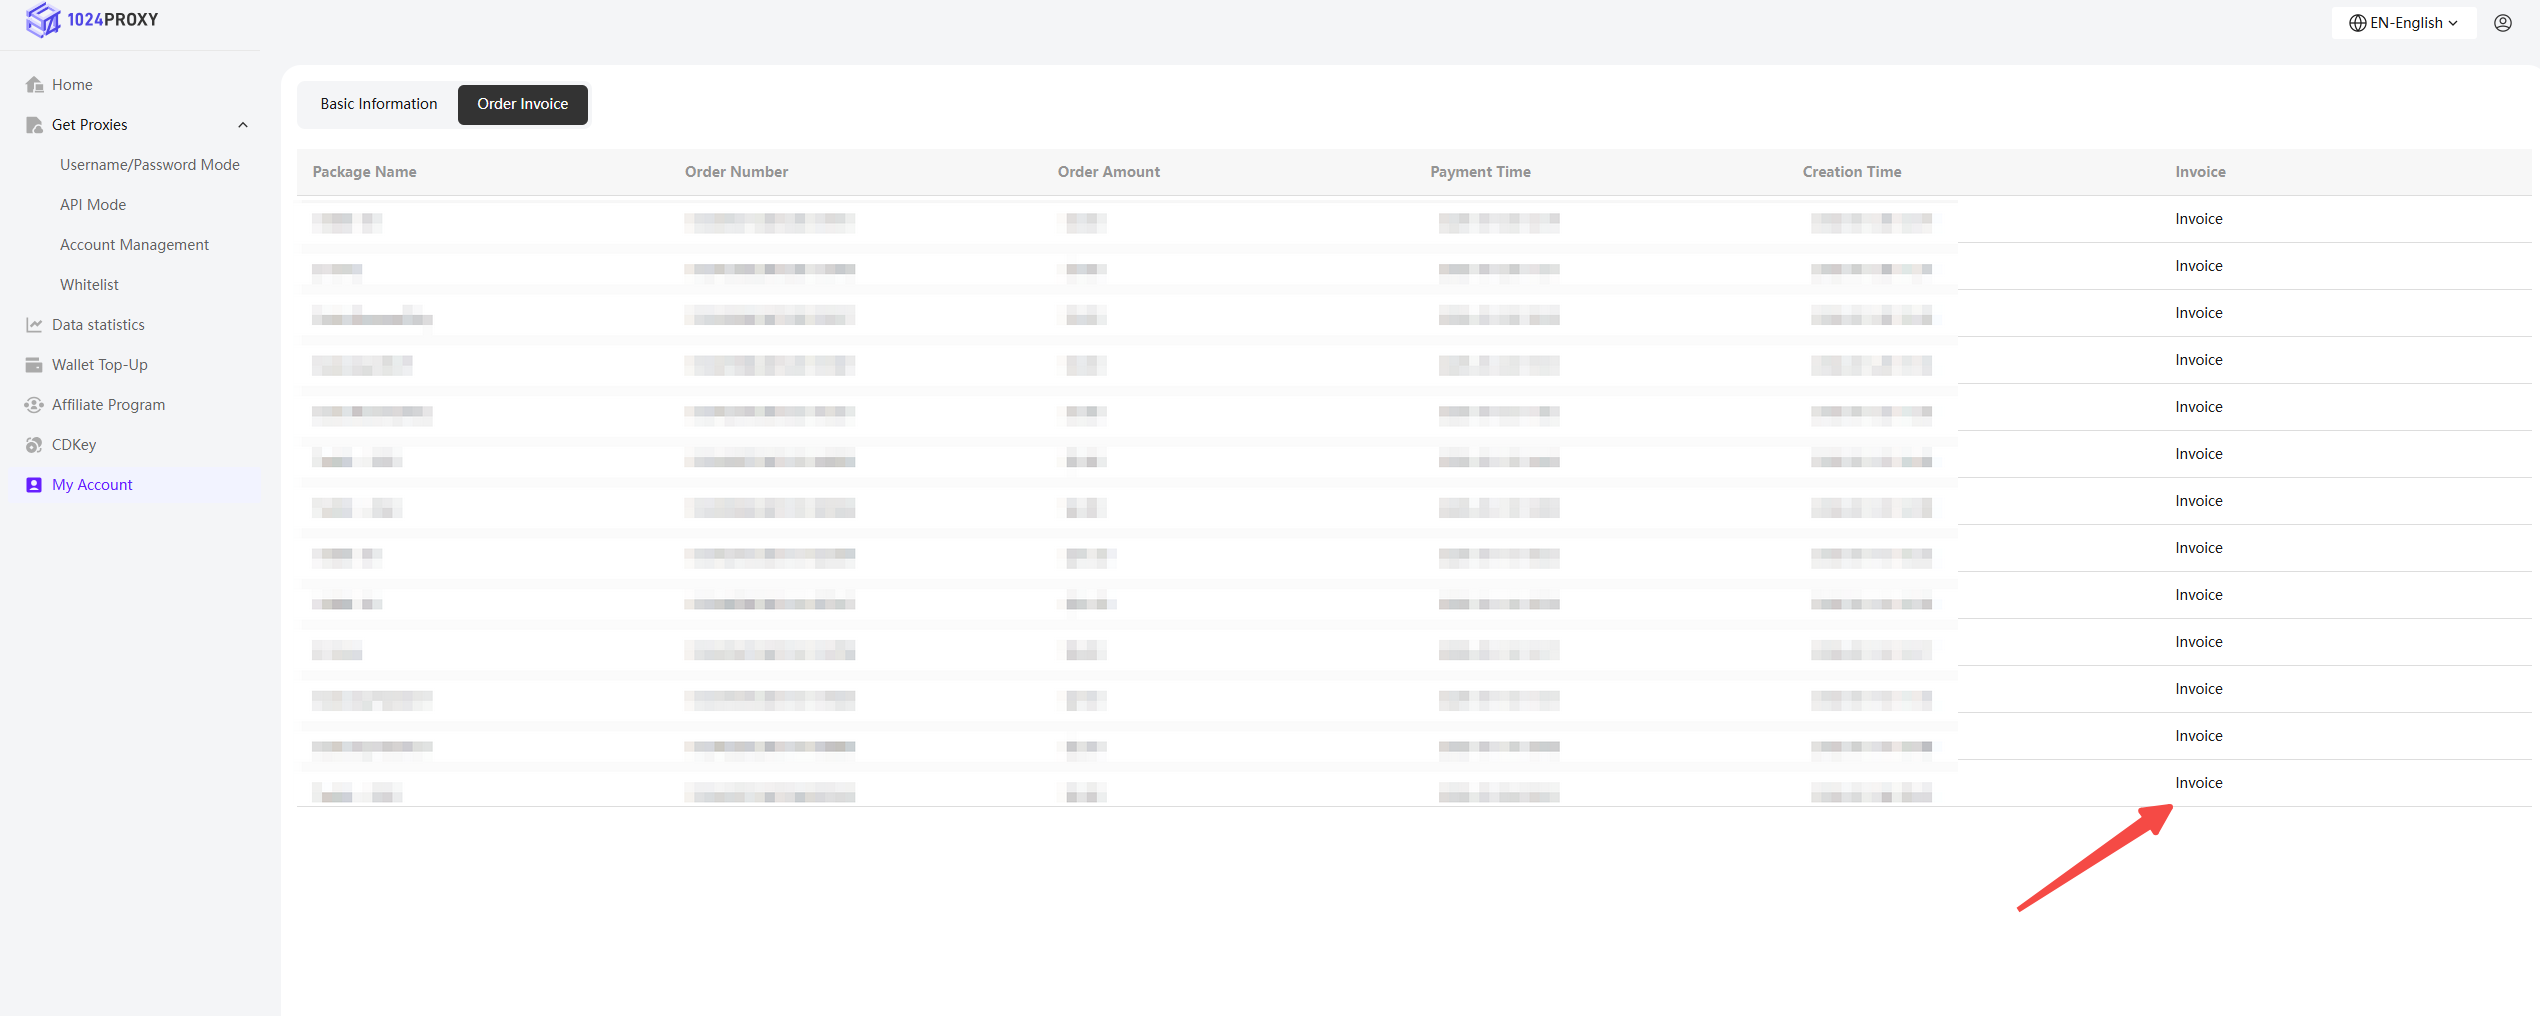Click the CDKey icon in sidebar
Screen dimensions: 2540x1016
[34, 445]
